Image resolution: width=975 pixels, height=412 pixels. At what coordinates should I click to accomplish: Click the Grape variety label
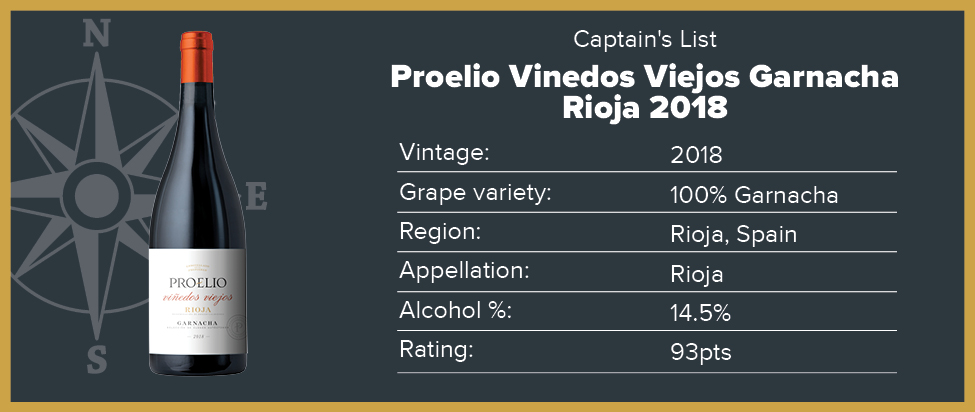pyautogui.click(x=476, y=193)
